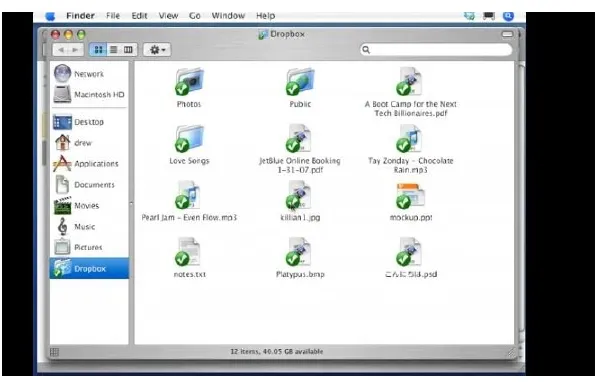
Task: Click the 'killian1.jpg' file name
Action: [300, 217]
